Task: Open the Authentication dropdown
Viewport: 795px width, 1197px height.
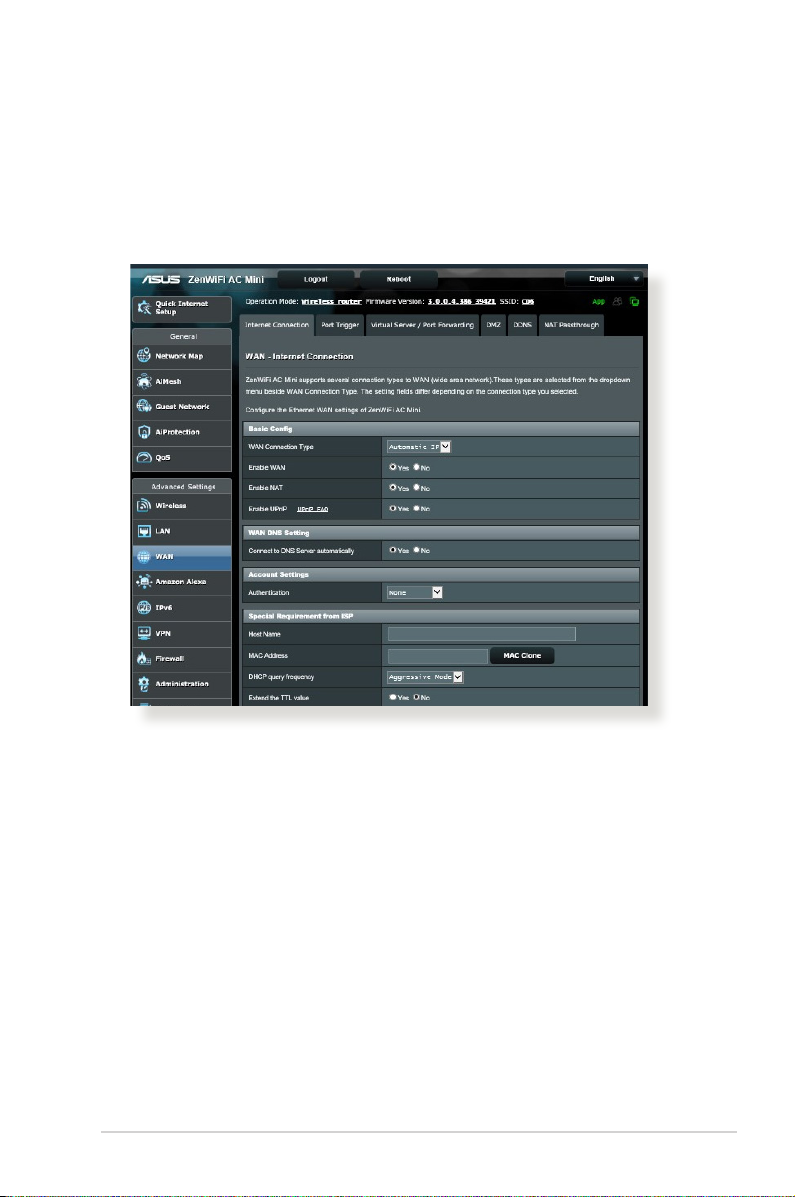Action: [x=415, y=592]
